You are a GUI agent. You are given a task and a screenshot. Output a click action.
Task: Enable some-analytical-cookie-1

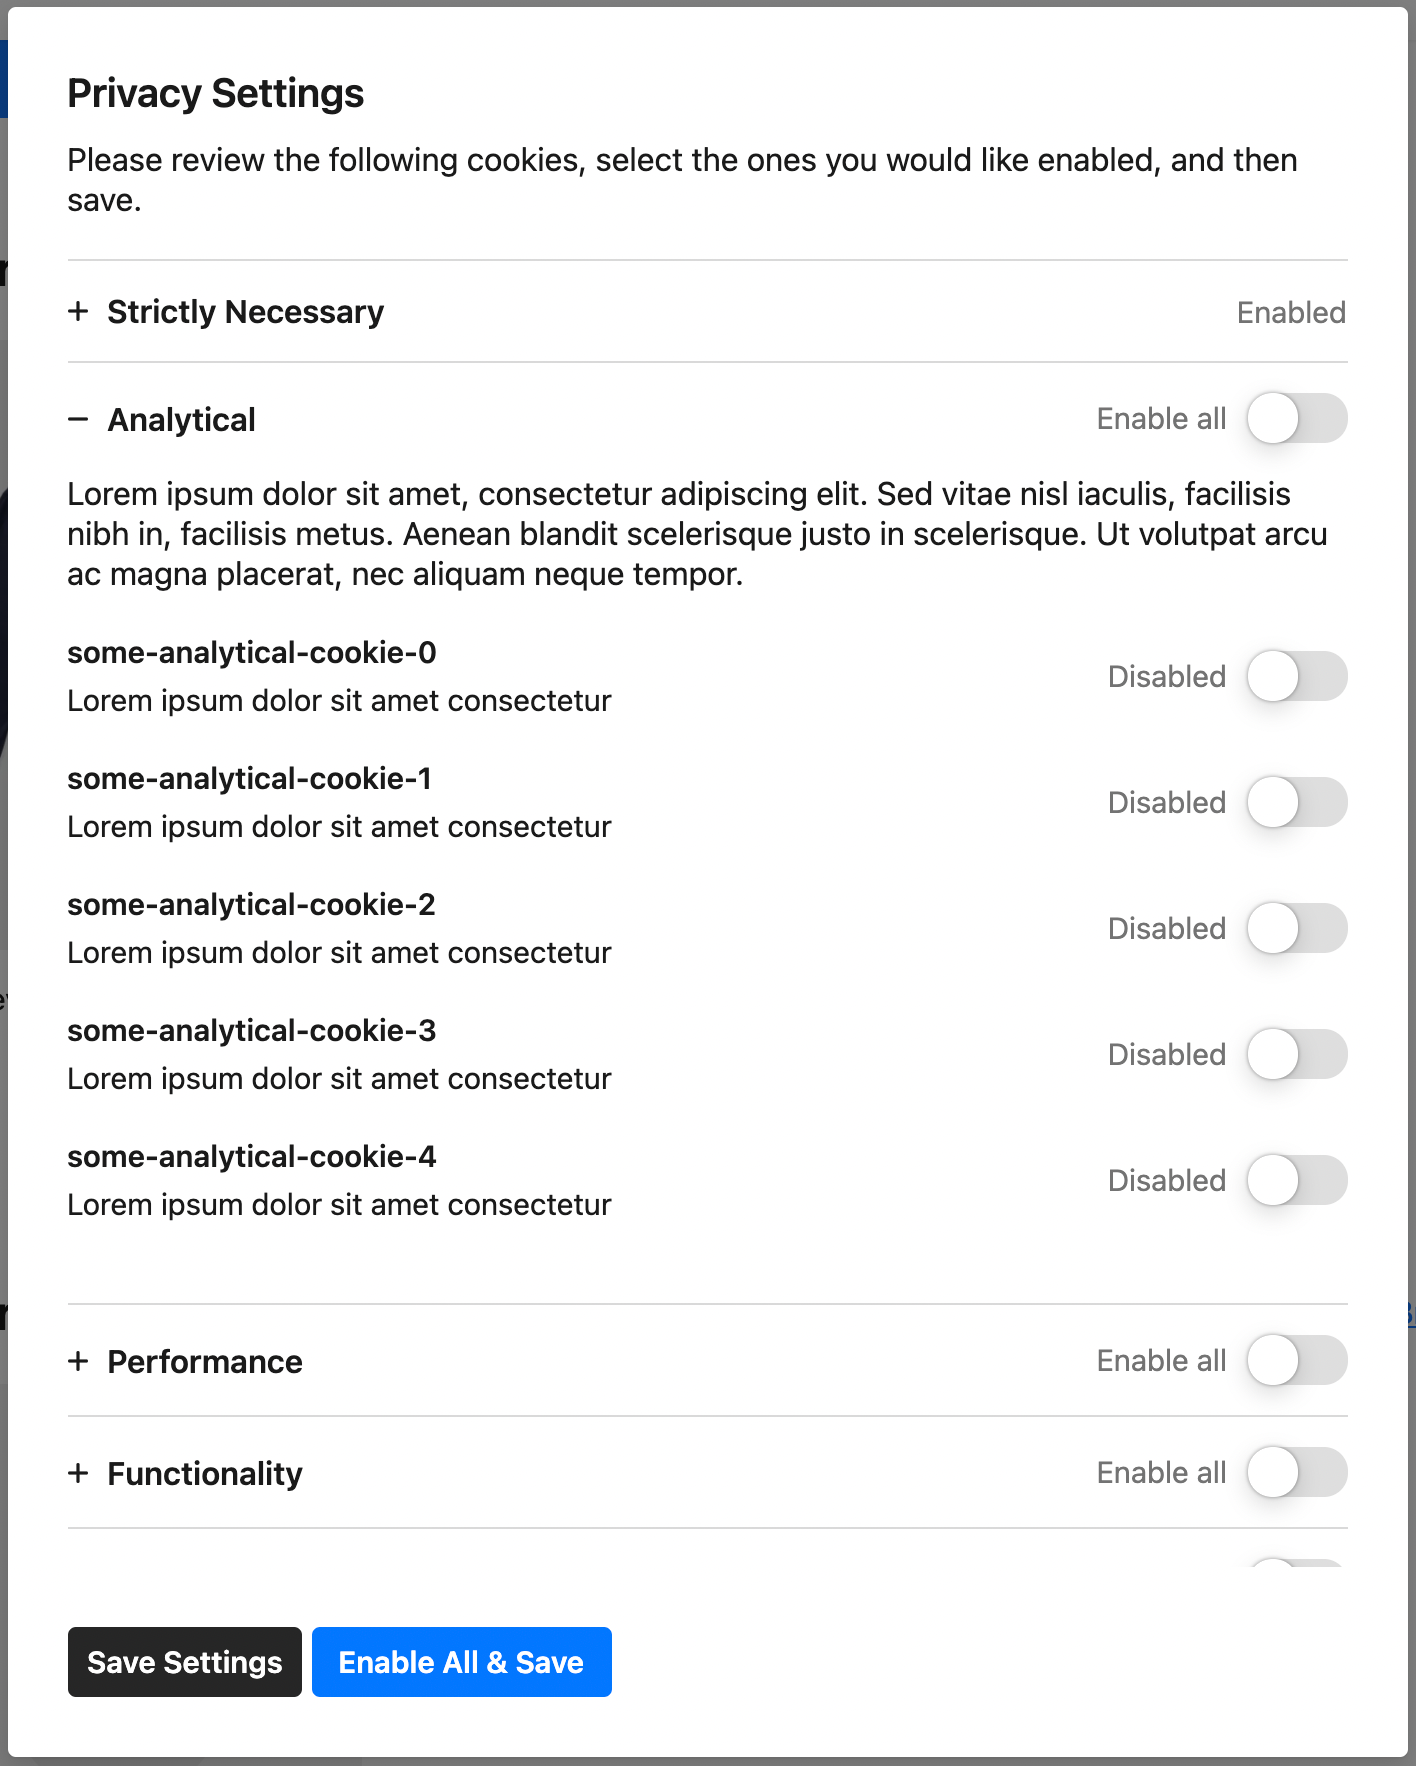coord(1297,802)
